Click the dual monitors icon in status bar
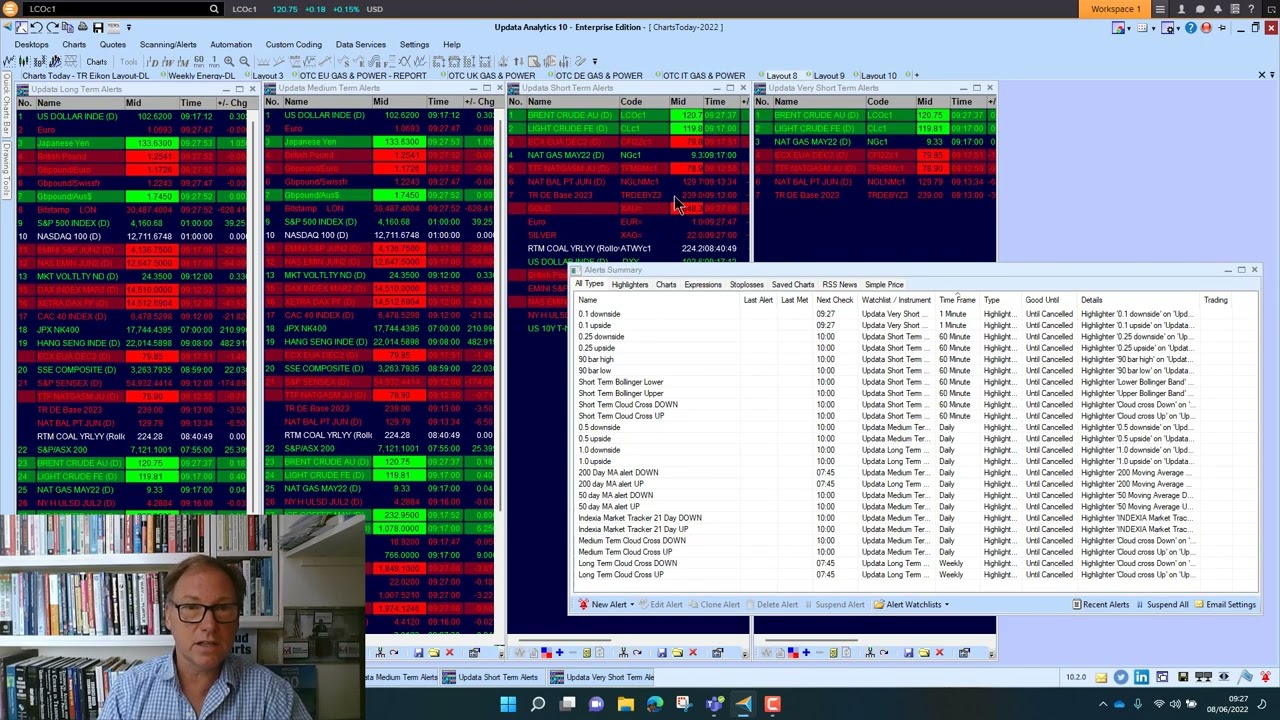 [1203, 677]
